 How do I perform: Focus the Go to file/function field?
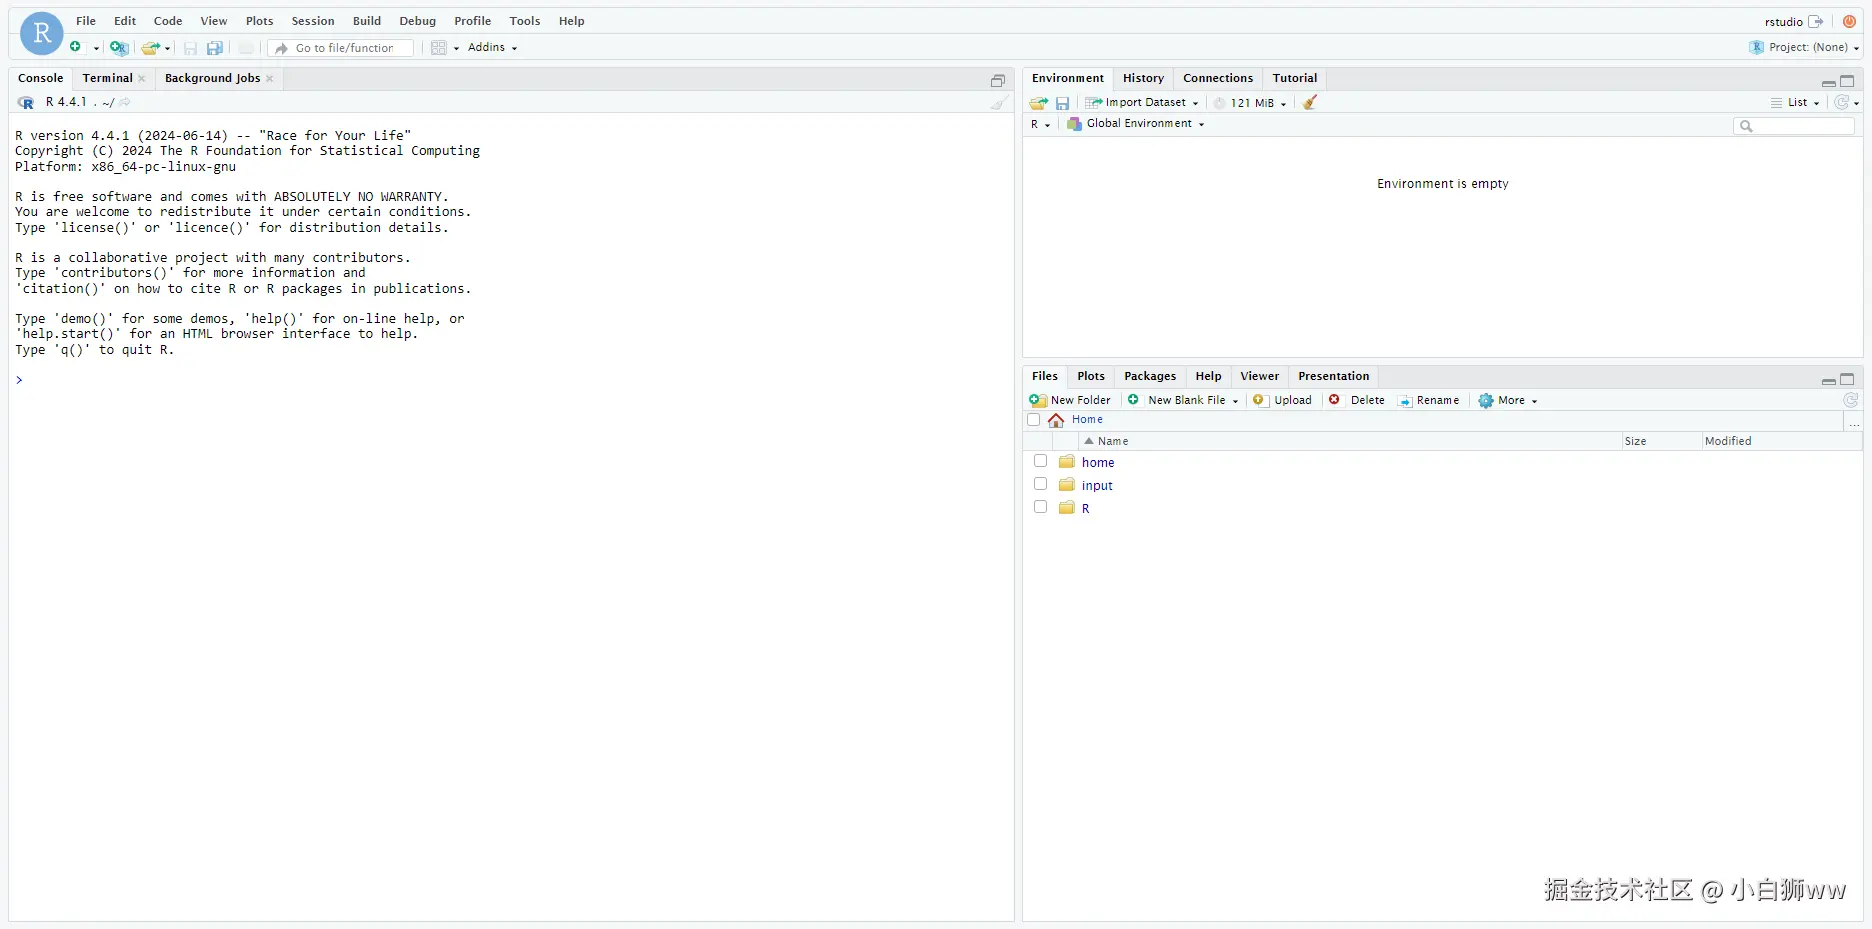click(341, 48)
